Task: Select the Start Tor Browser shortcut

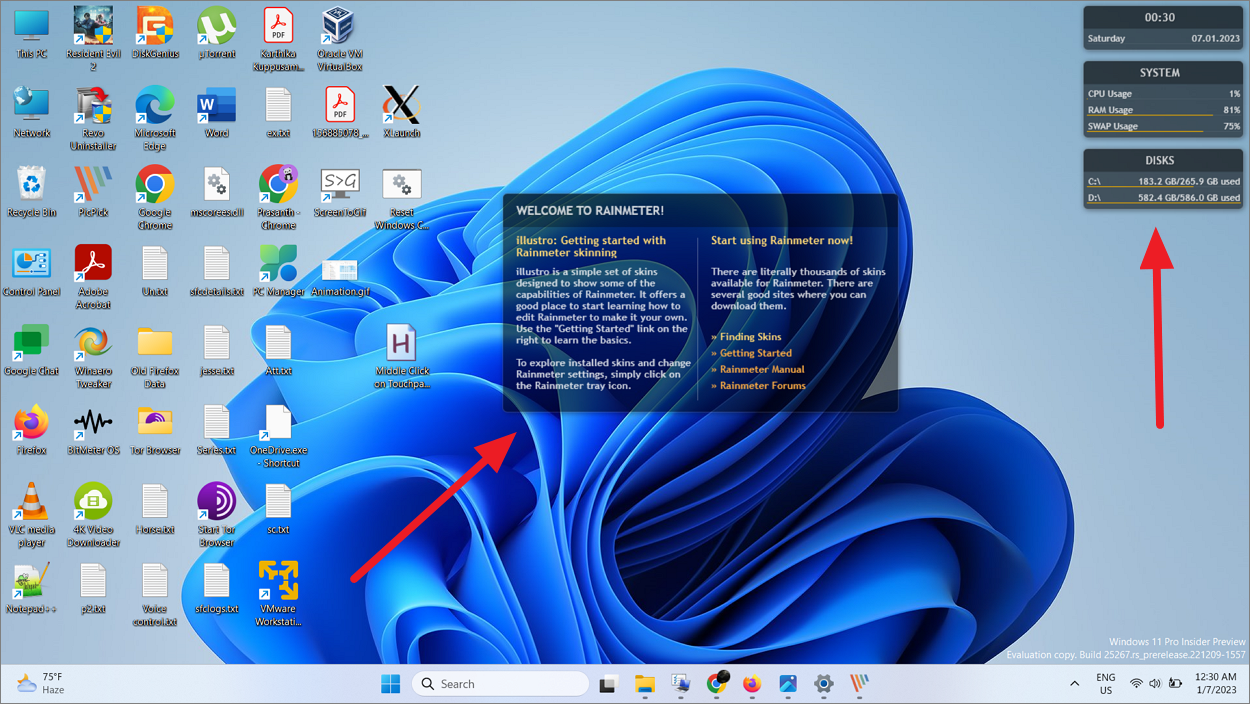Action: tap(216, 515)
